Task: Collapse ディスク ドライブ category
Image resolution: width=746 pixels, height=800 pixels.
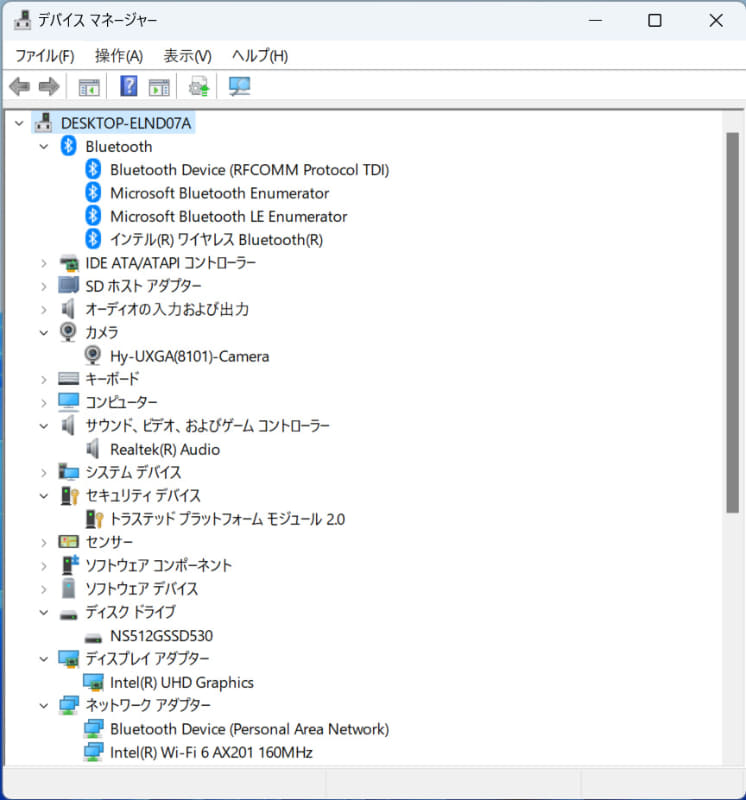Action: click(x=44, y=612)
